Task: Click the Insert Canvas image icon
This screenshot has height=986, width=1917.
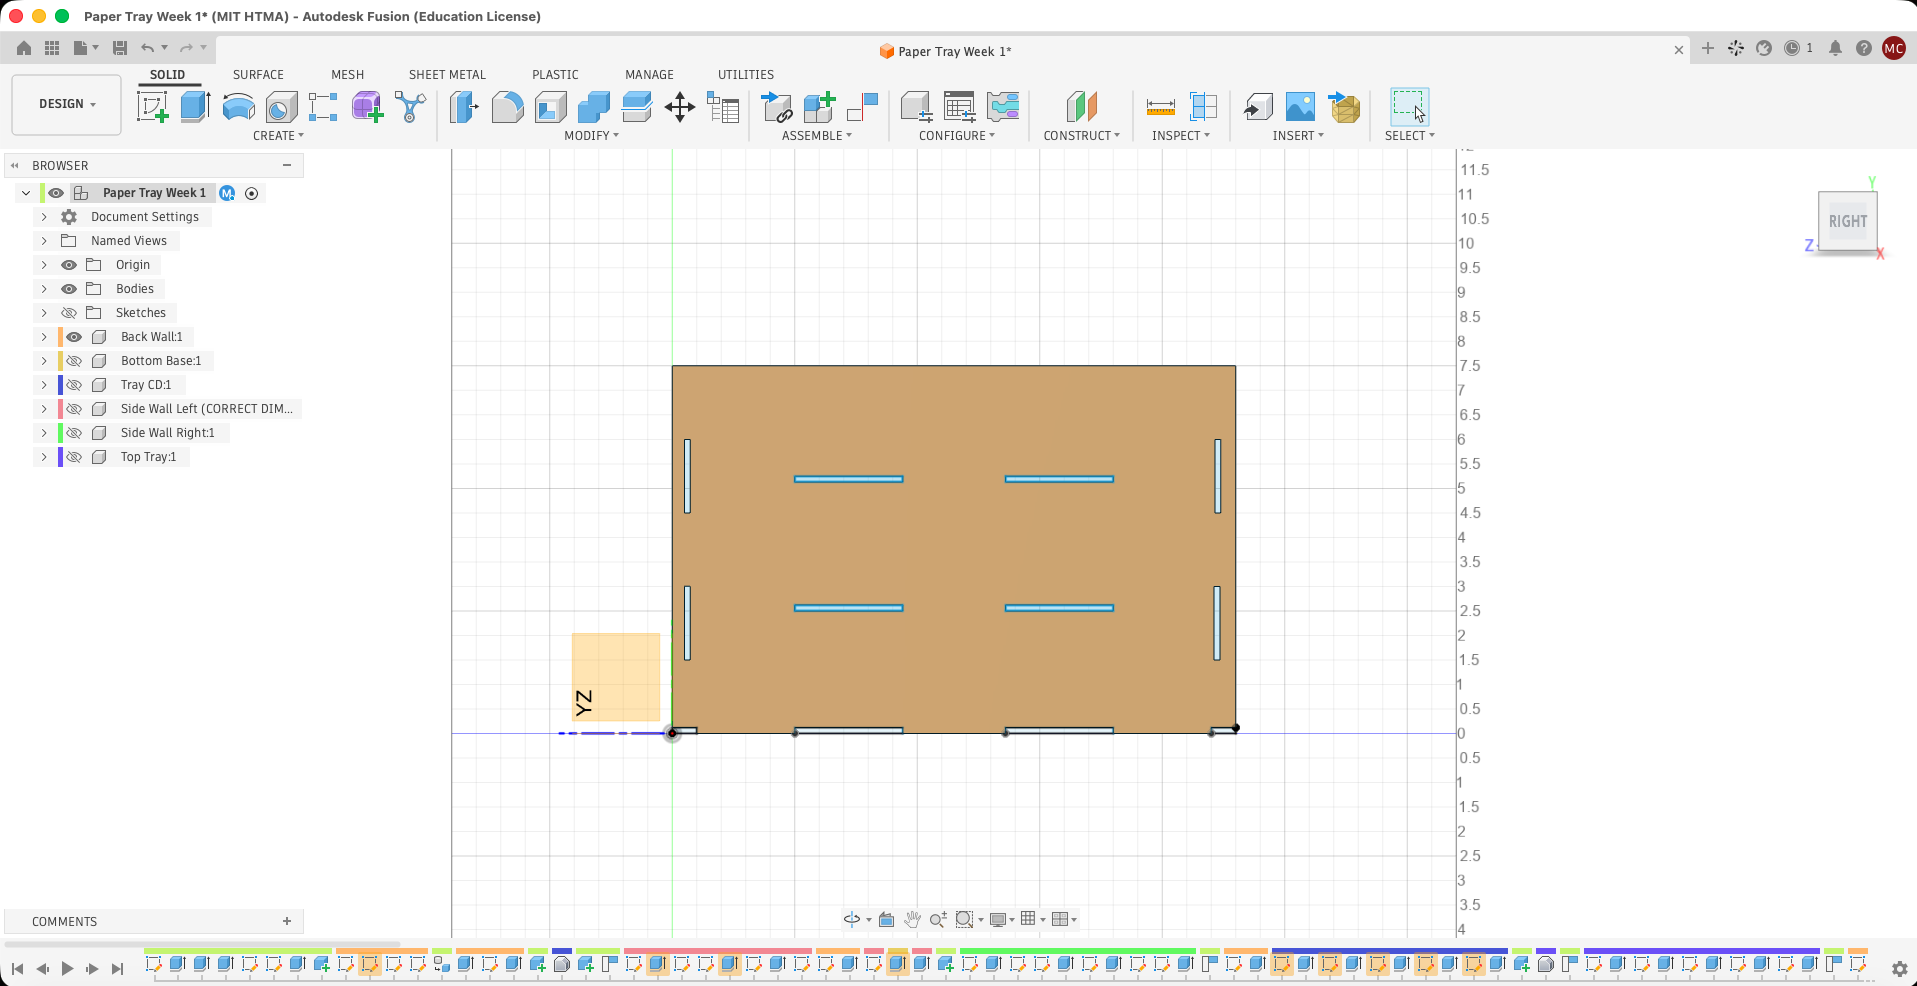Action: tap(1300, 107)
